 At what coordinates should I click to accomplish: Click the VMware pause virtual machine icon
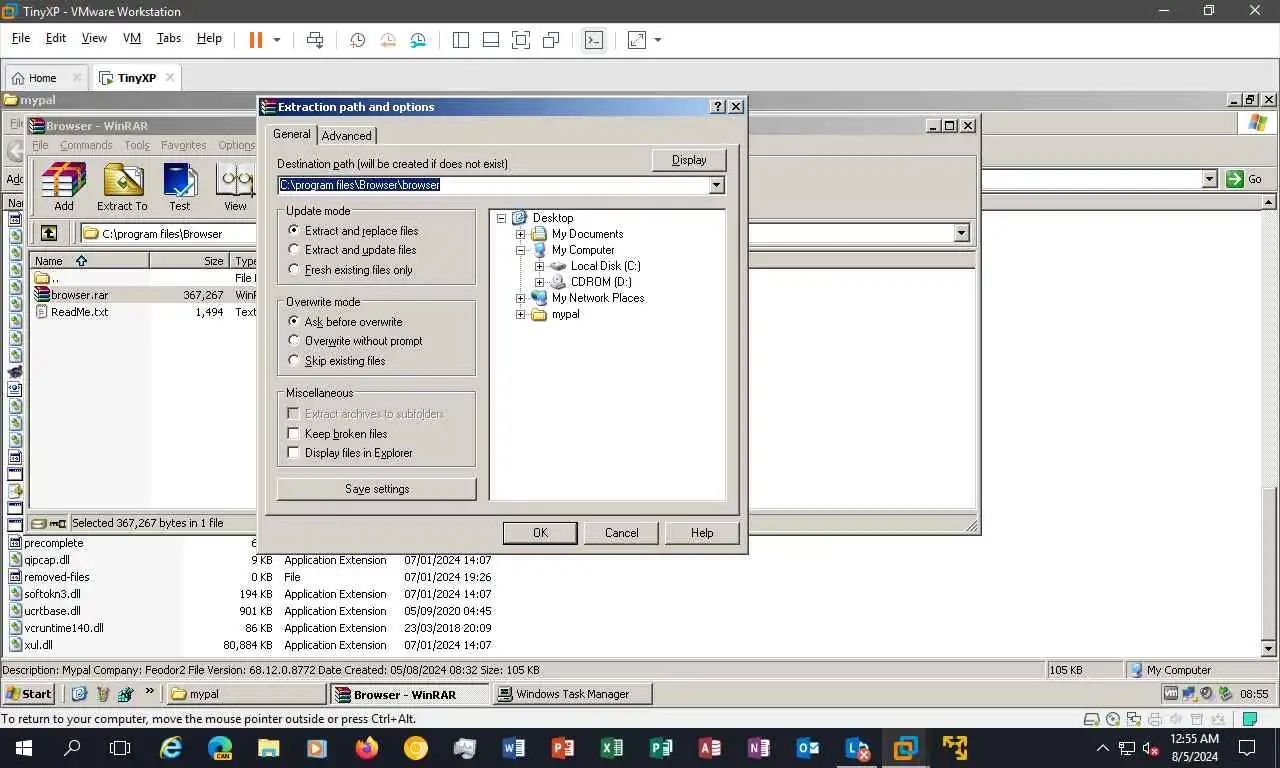point(255,40)
